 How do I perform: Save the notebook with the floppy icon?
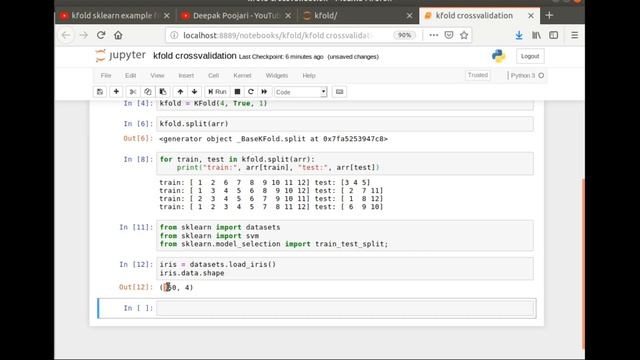pos(100,92)
